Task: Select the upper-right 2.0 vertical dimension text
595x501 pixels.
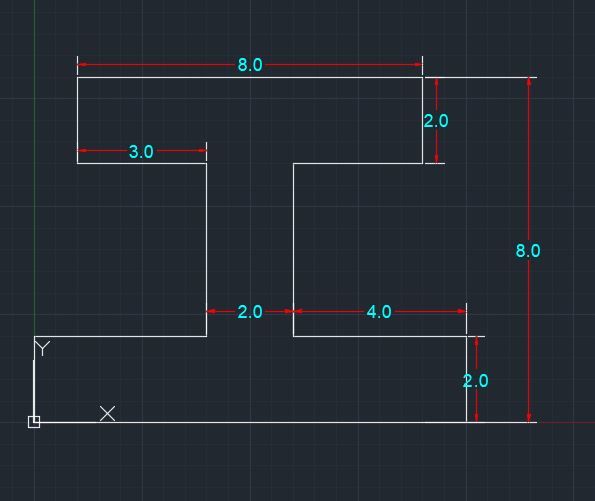Action: 436,121
